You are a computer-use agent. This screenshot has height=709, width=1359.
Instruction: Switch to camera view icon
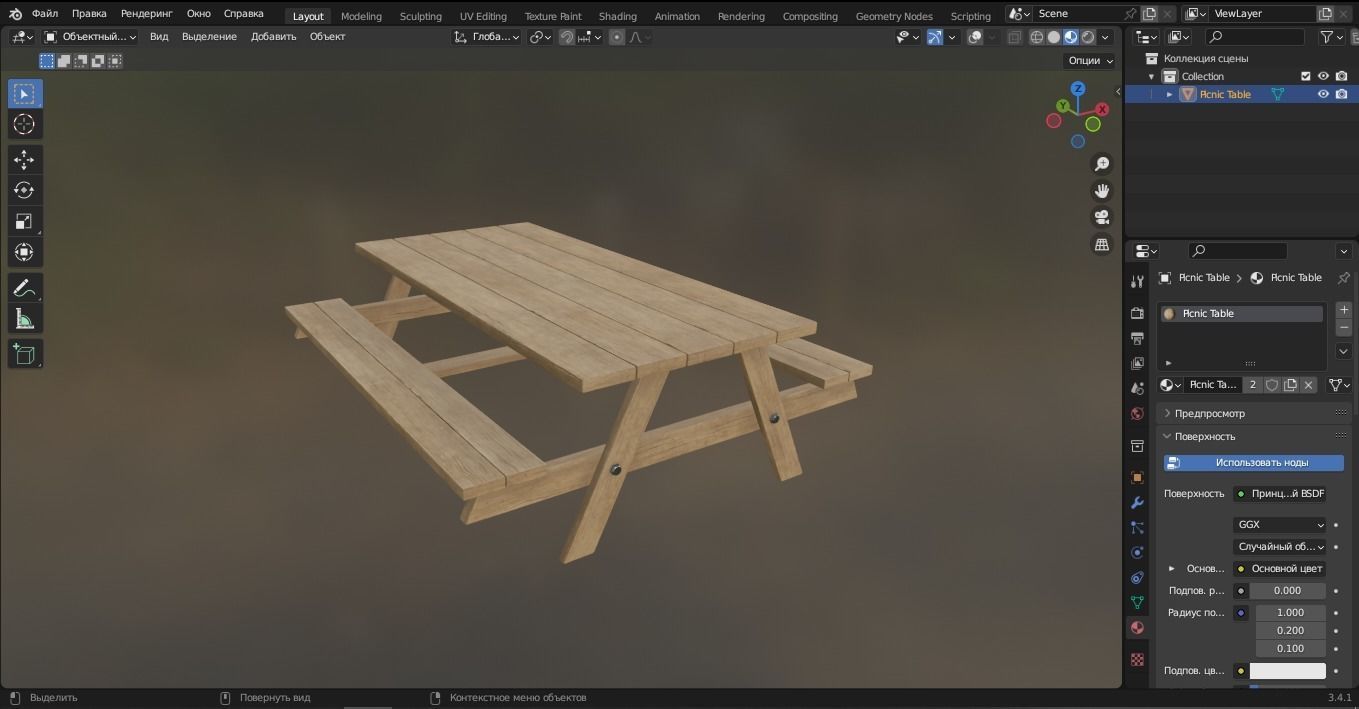(1102, 217)
